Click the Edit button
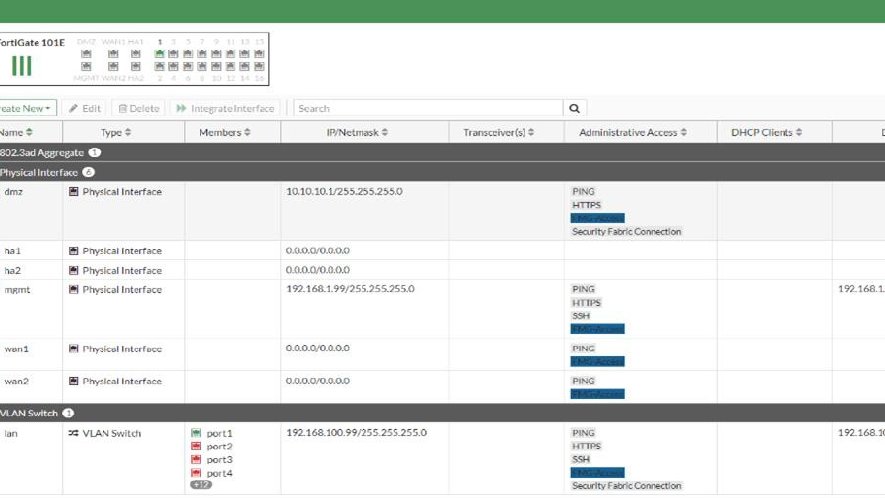The image size is (885, 498). pos(85,108)
